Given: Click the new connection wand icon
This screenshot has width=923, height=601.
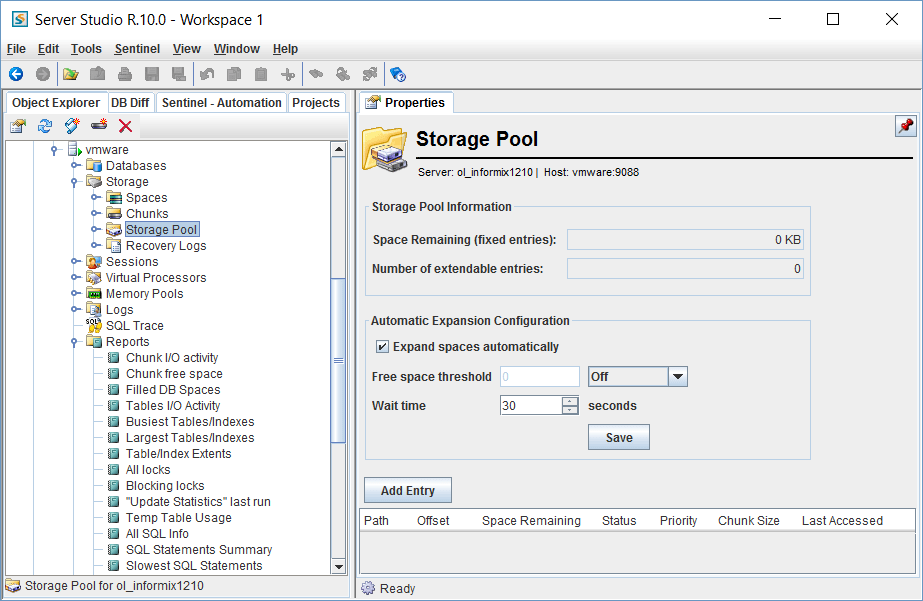Looking at the screenshot, I should (71, 126).
